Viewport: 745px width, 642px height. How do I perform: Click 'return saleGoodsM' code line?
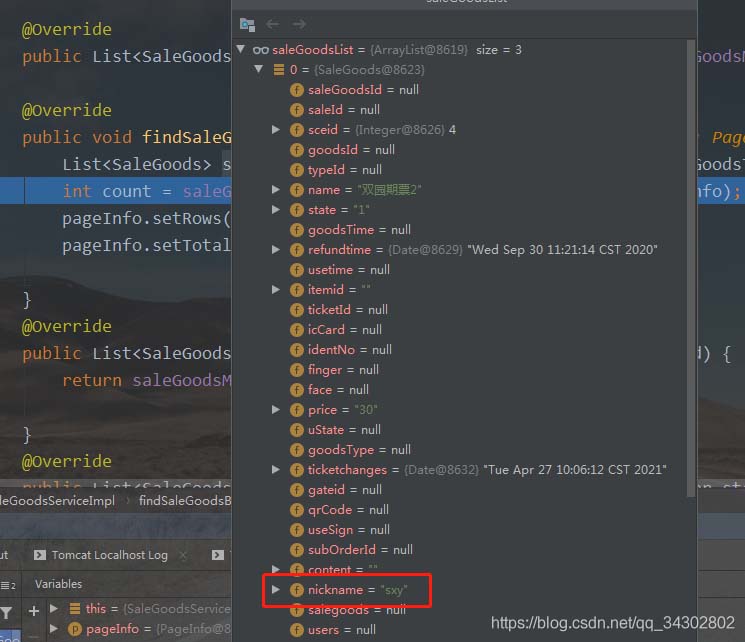[147, 380]
